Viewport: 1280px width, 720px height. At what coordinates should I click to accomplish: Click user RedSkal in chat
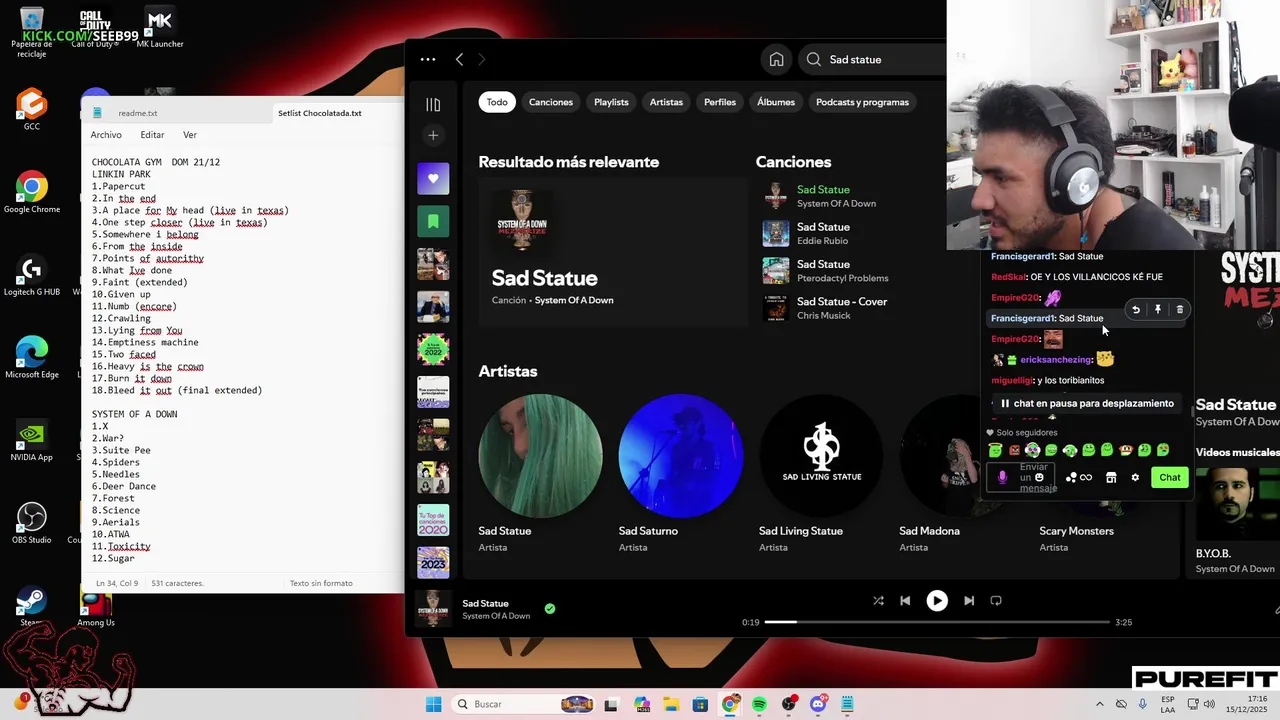pos(1008,277)
